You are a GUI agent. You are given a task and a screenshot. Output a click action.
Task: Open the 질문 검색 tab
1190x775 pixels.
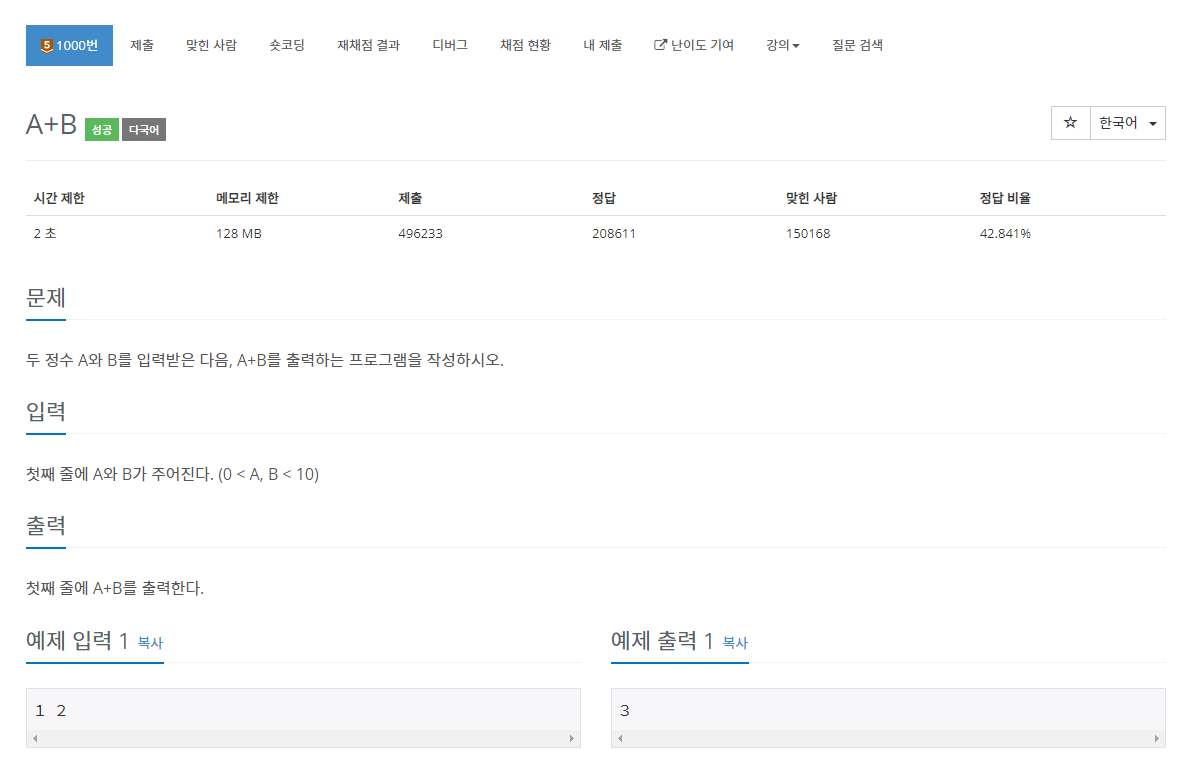pos(857,45)
